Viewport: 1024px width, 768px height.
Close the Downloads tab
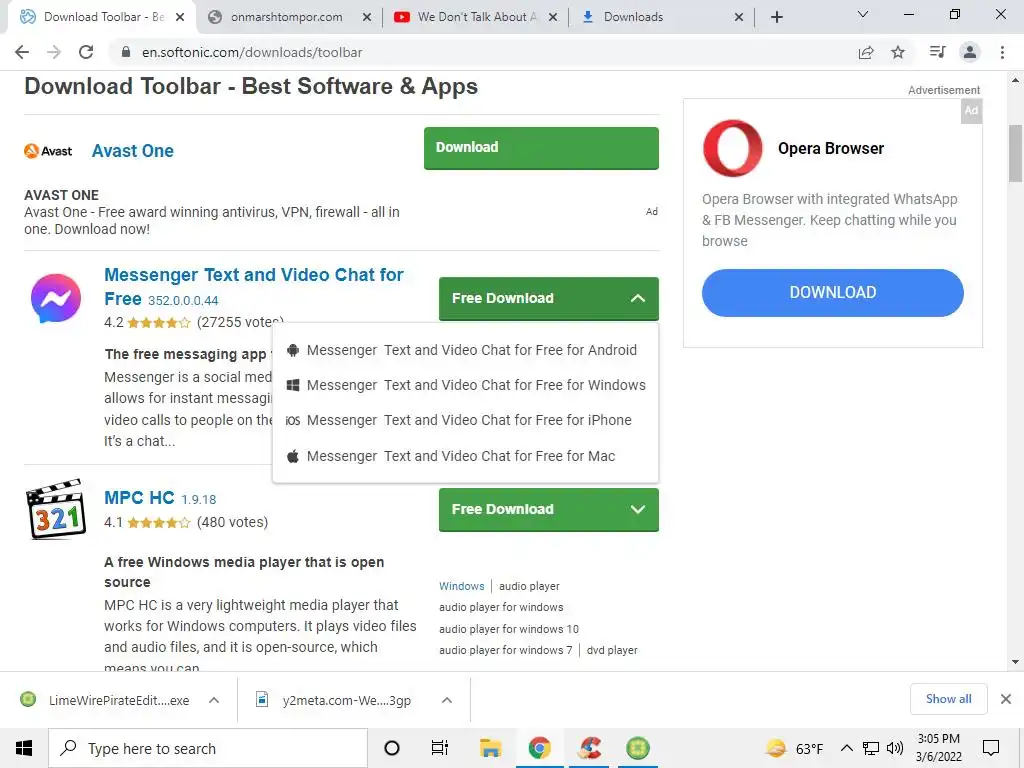click(739, 18)
